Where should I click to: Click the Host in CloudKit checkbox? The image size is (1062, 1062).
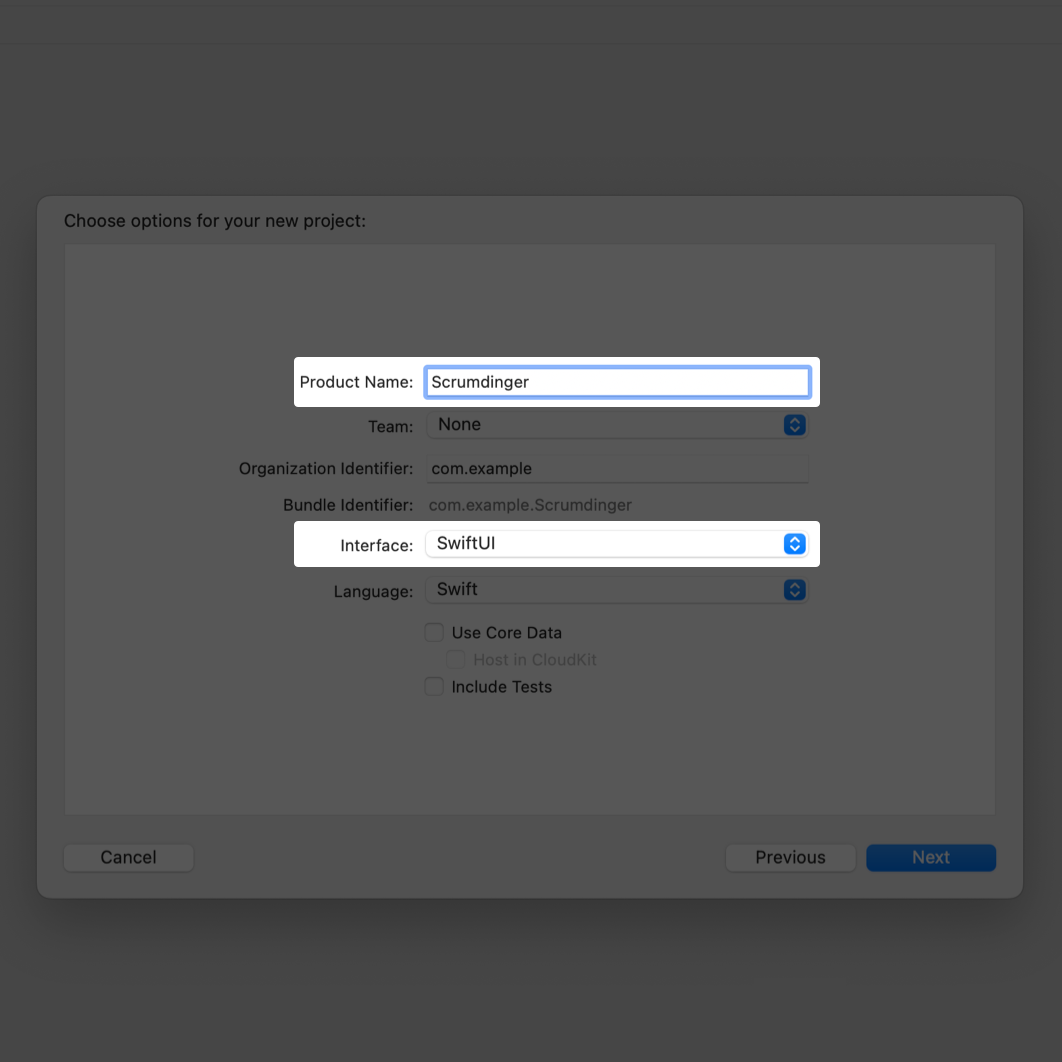[456, 659]
